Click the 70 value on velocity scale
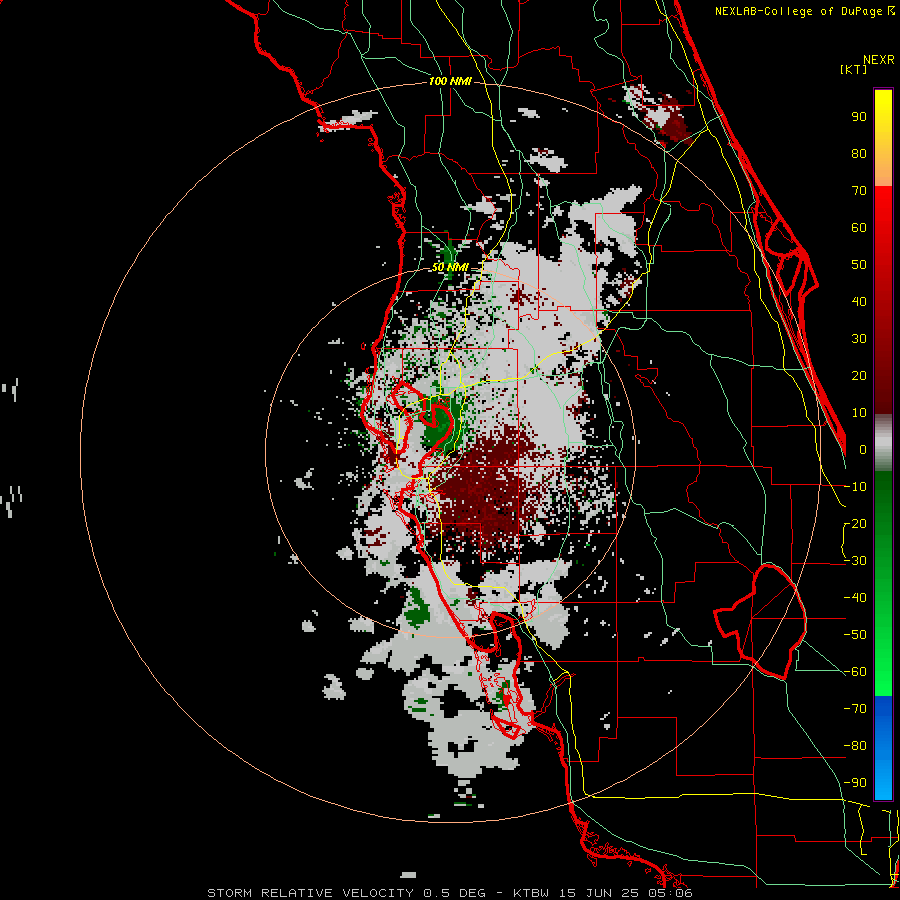Image resolution: width=900 pixels, height=900 pixels. pyautogui.click(x=859, y=191)
